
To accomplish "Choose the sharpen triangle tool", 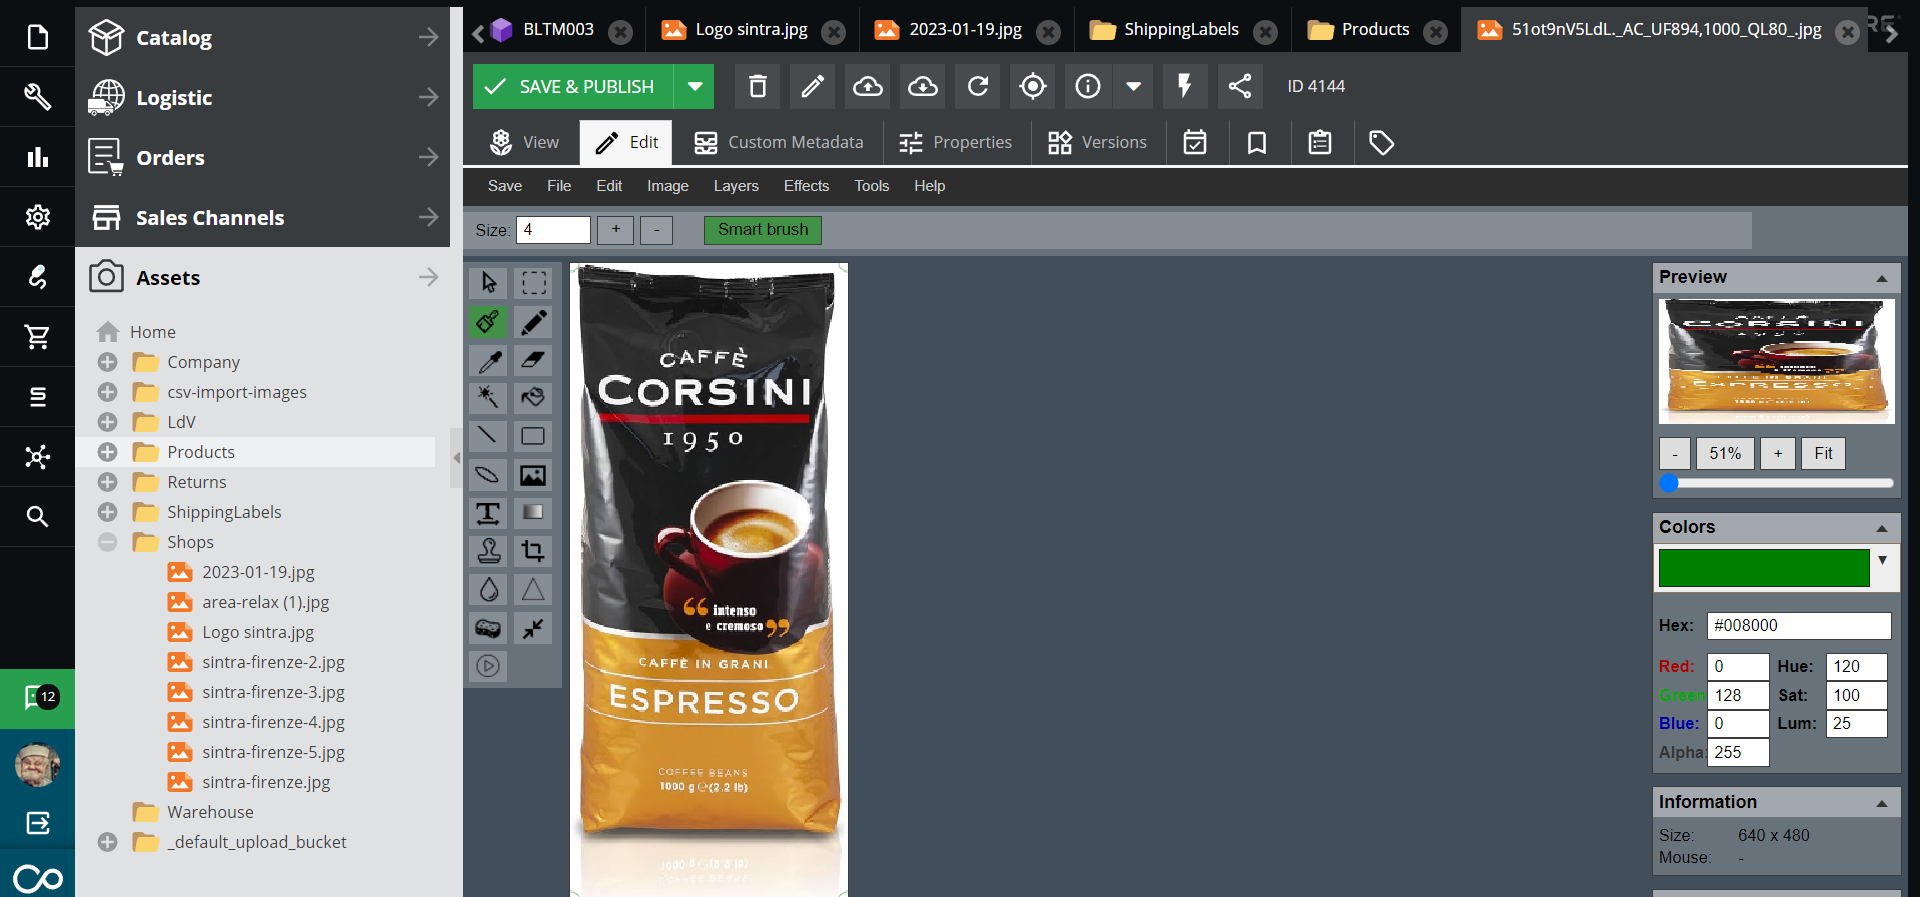I will pyautogui.click(x=533, y=590).
